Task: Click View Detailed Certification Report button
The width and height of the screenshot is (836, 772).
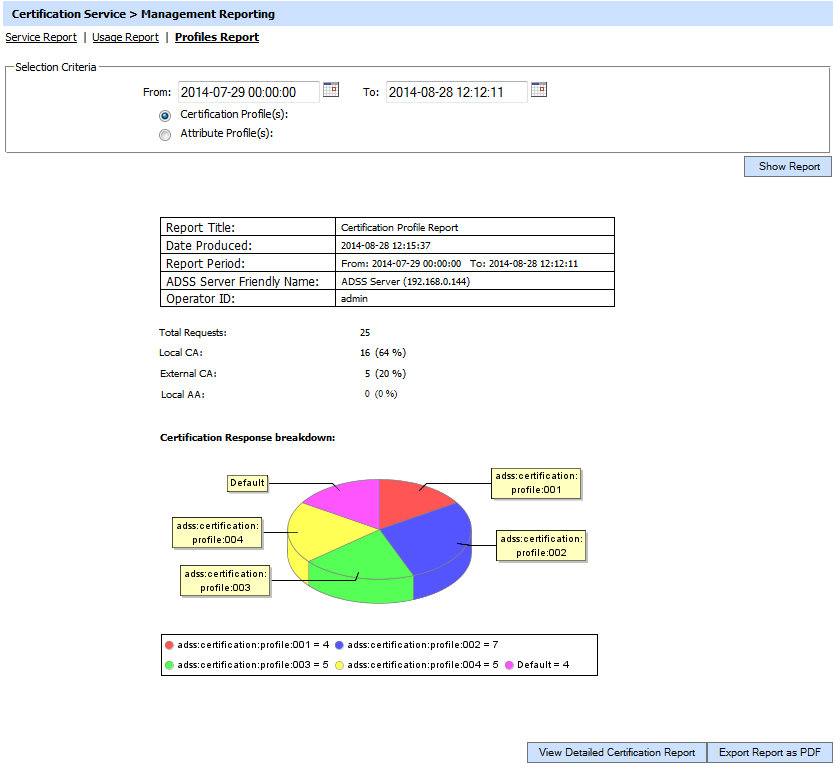Action: click(616, 752)
